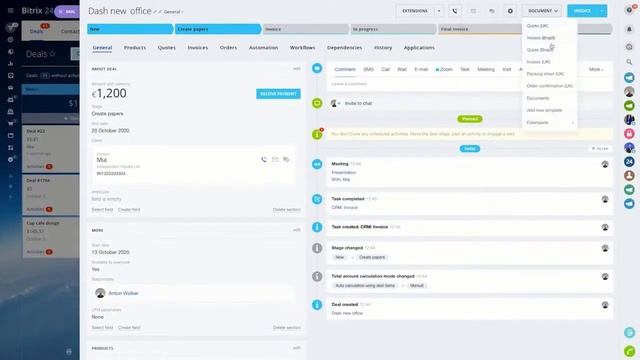The image size is (640, 360).
Task: Open the shopping cart icon in left sidebar
Action: [11, 123]
